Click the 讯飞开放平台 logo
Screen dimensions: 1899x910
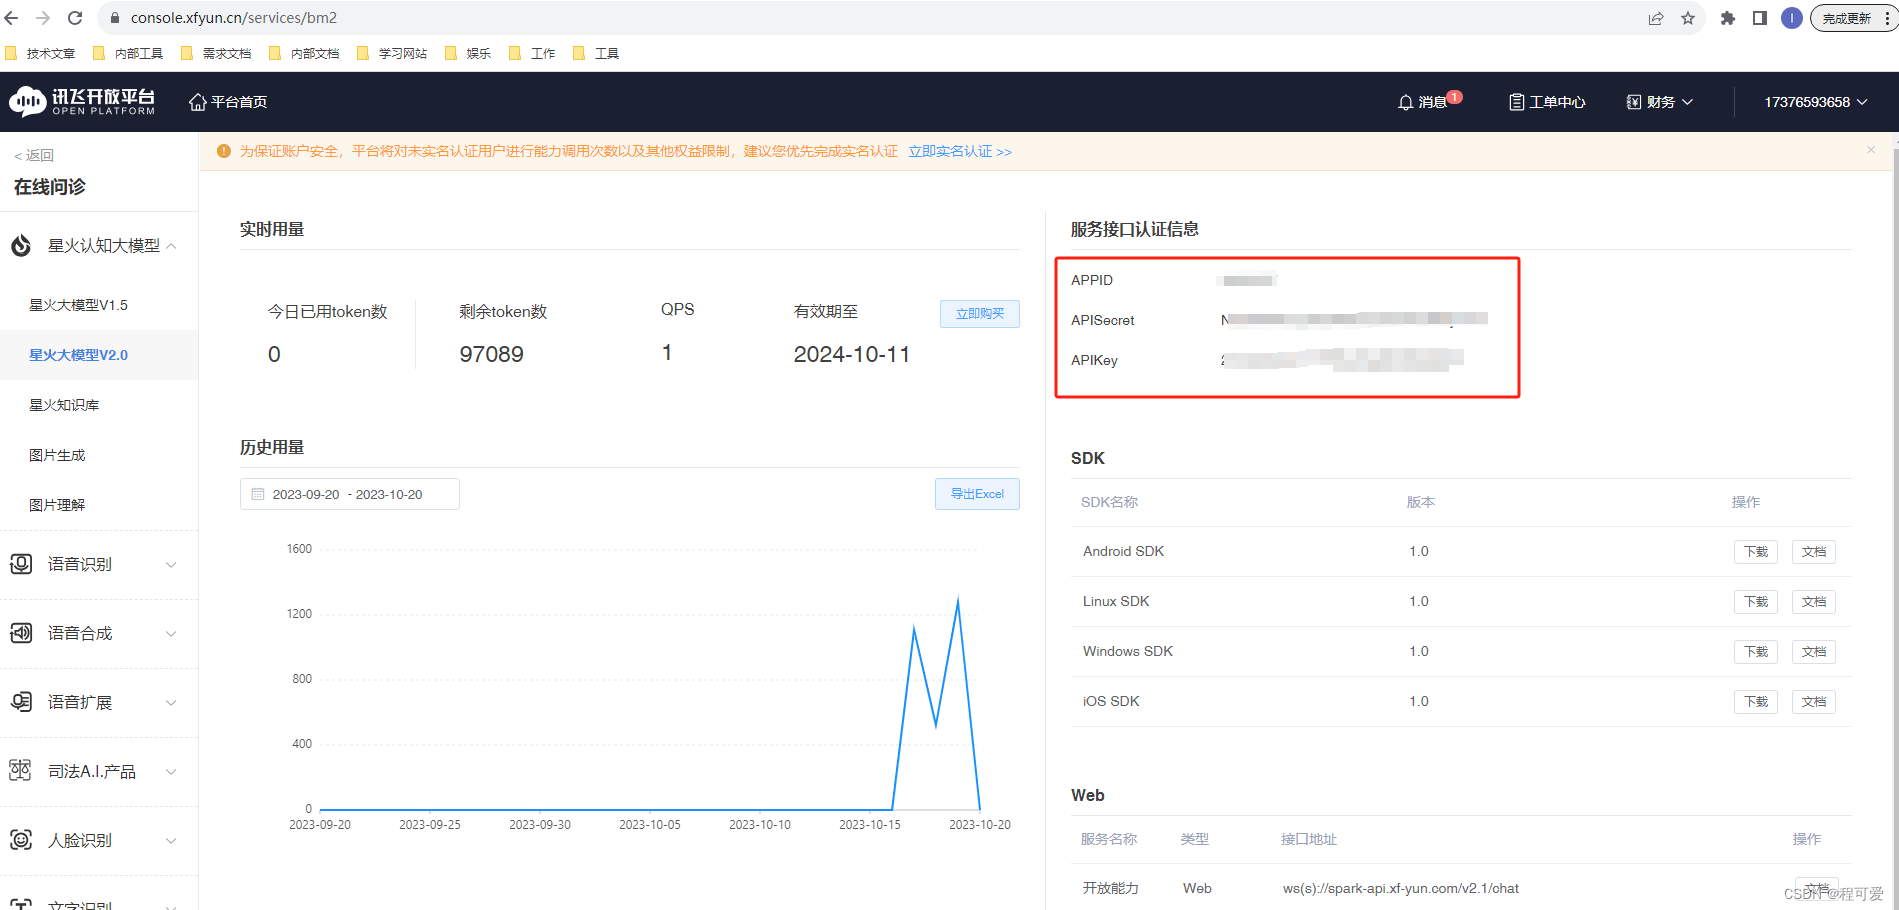pyautogui.click(x=82, y=101)
